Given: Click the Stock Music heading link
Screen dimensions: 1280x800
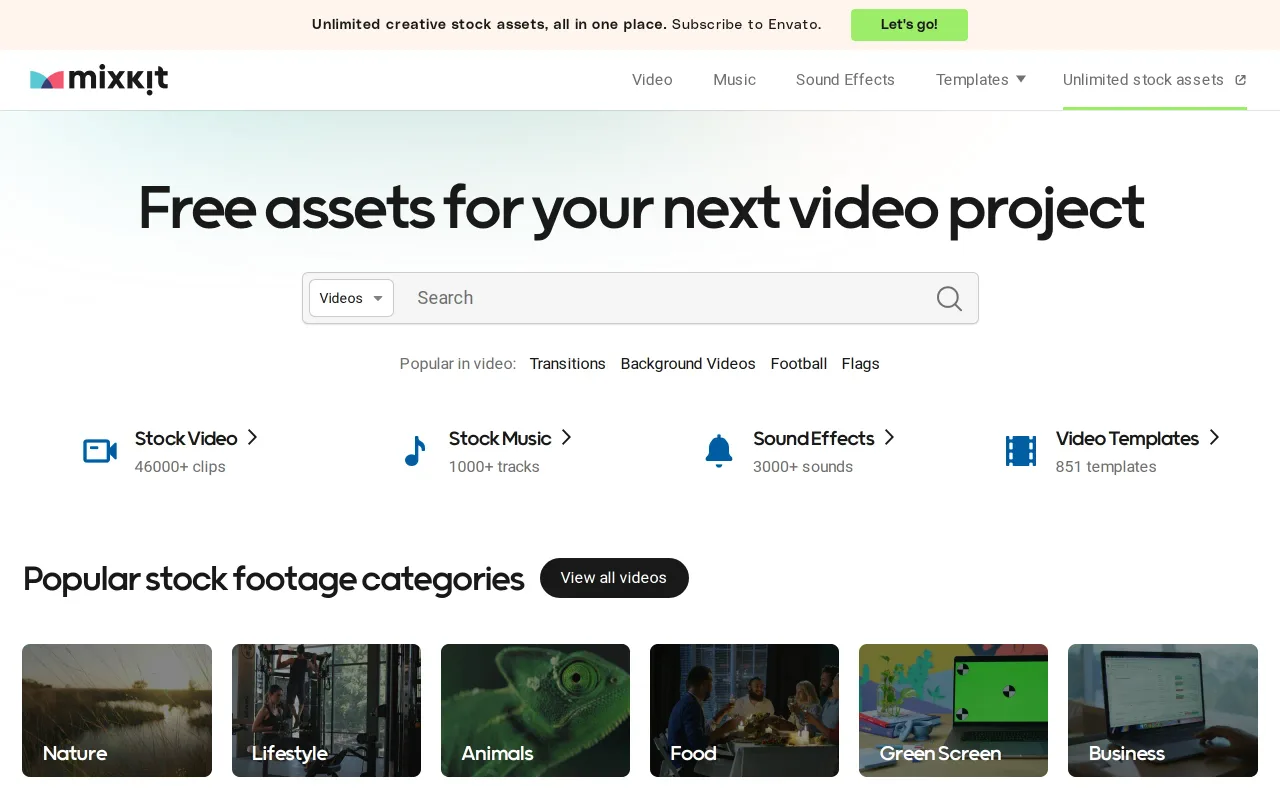Looking at the screenshot, I should [x=500, y=438].
